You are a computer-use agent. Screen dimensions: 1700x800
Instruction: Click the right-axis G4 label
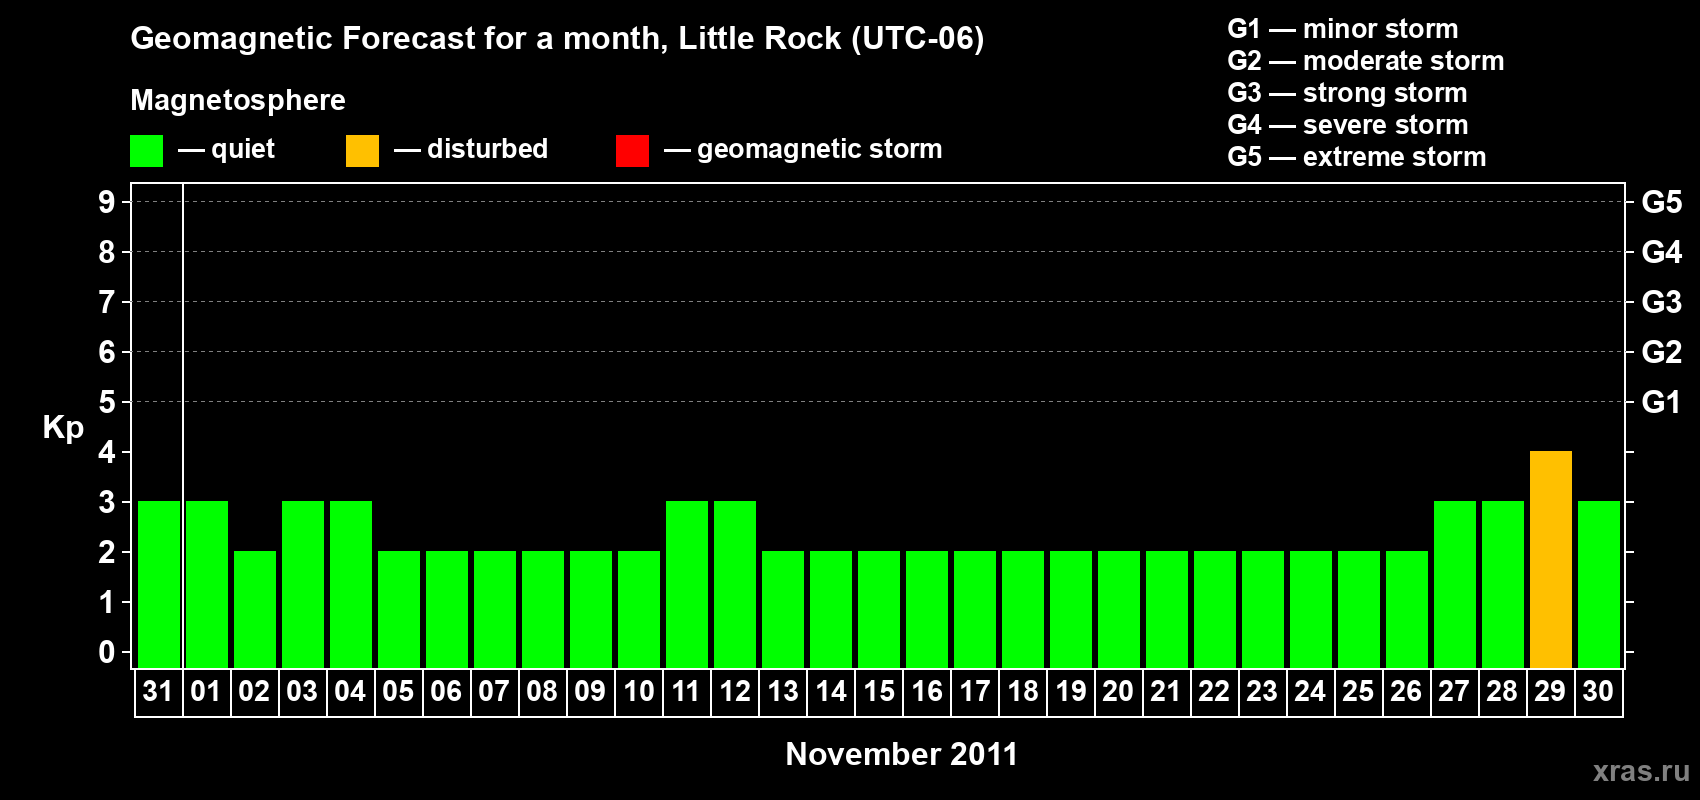pos(1662,252)
